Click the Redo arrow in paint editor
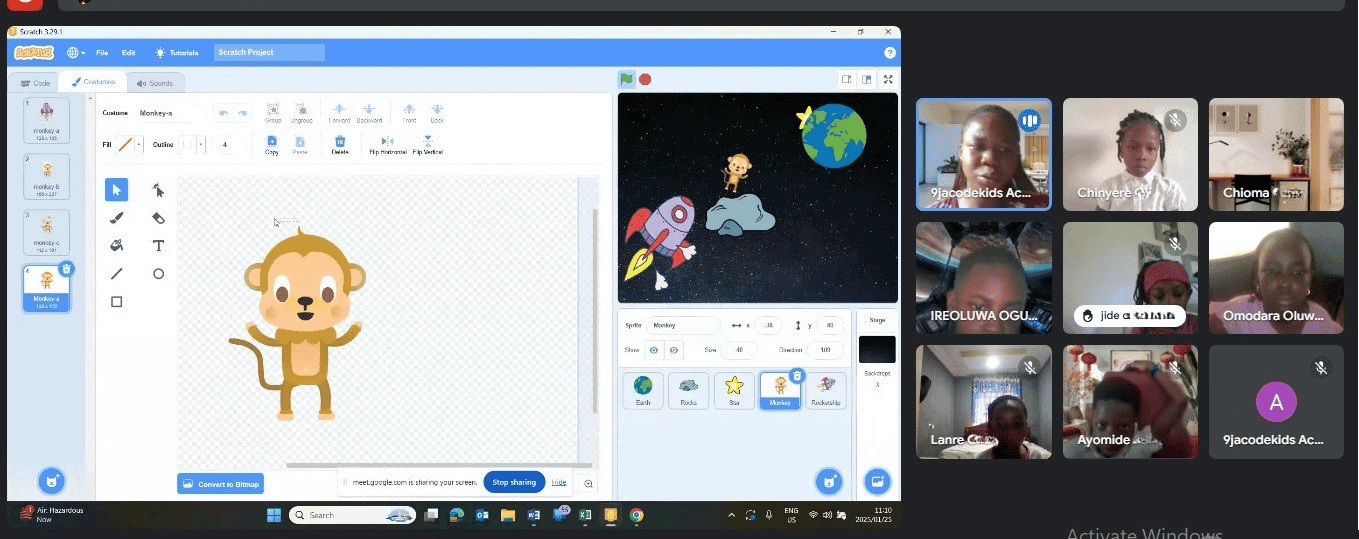 242,113
